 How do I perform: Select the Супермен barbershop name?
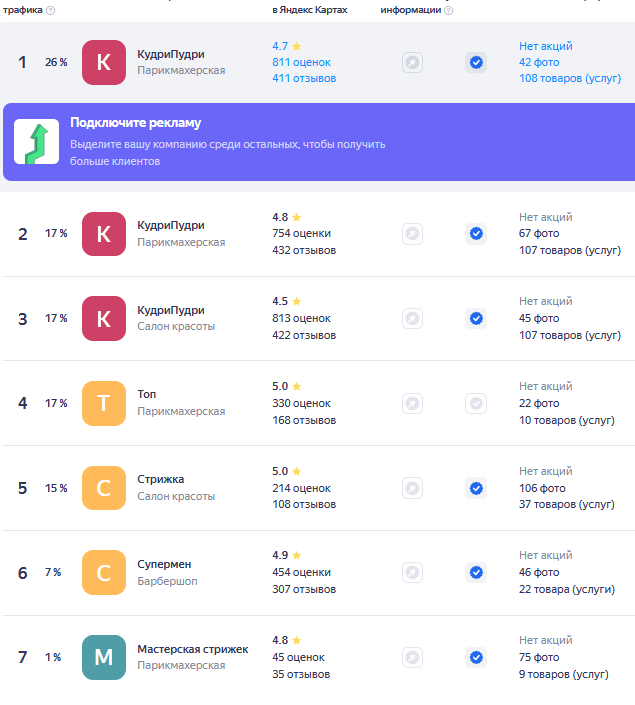point(164,564)
